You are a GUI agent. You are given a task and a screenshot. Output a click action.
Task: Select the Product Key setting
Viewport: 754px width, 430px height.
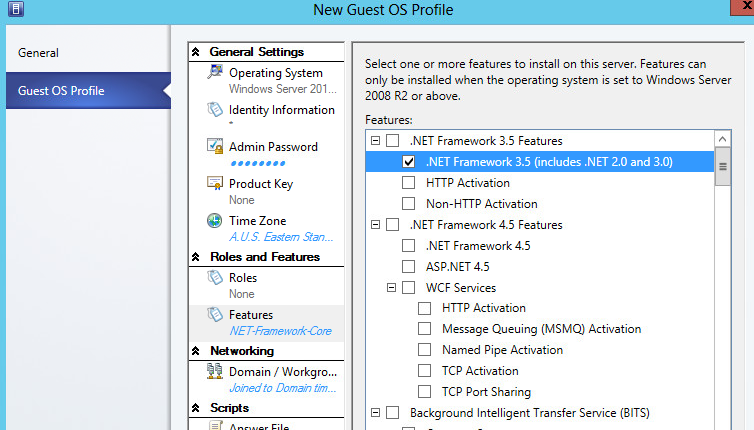[267, 191]
